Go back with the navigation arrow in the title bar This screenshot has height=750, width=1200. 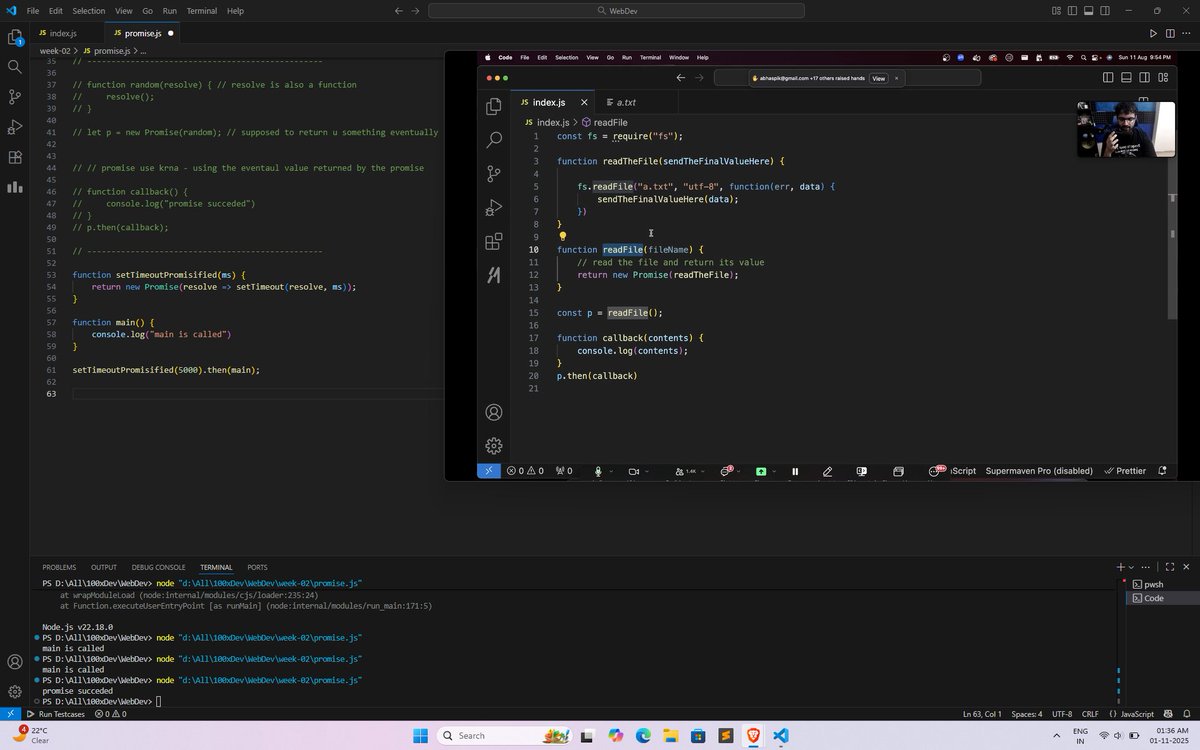point(399,10)
